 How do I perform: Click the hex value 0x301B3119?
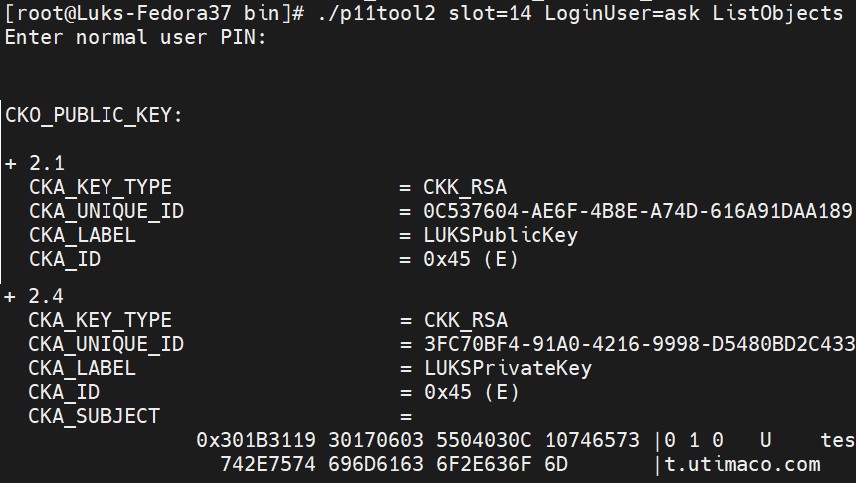click(256, 440)
